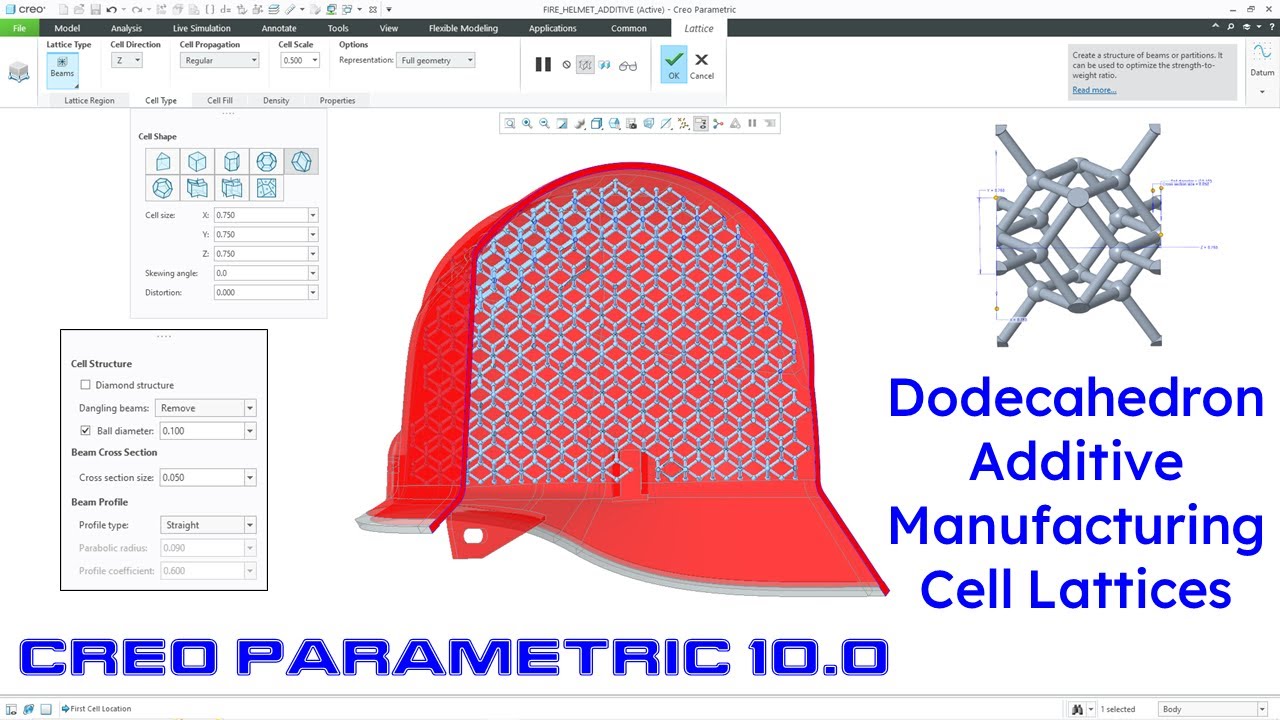Toggle the model tree display status icon
This screenshot has height=720, width=1280.
coord(10,709)
